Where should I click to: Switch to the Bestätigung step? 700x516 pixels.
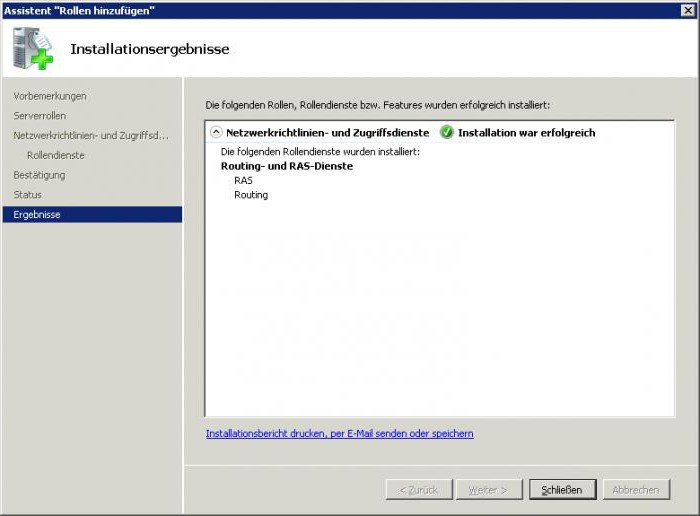(40, 175)
